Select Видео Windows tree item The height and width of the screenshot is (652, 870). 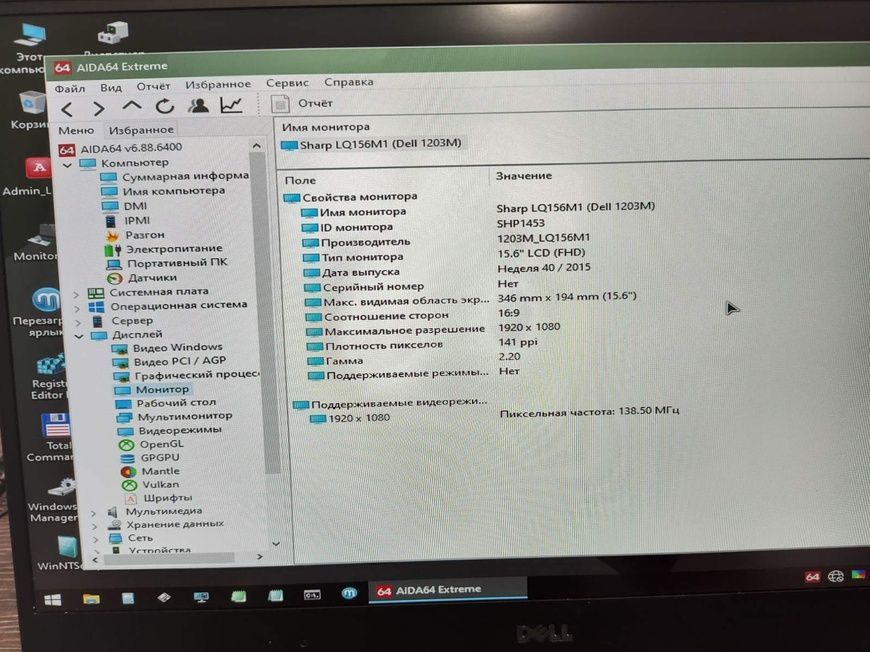(178, 348)
